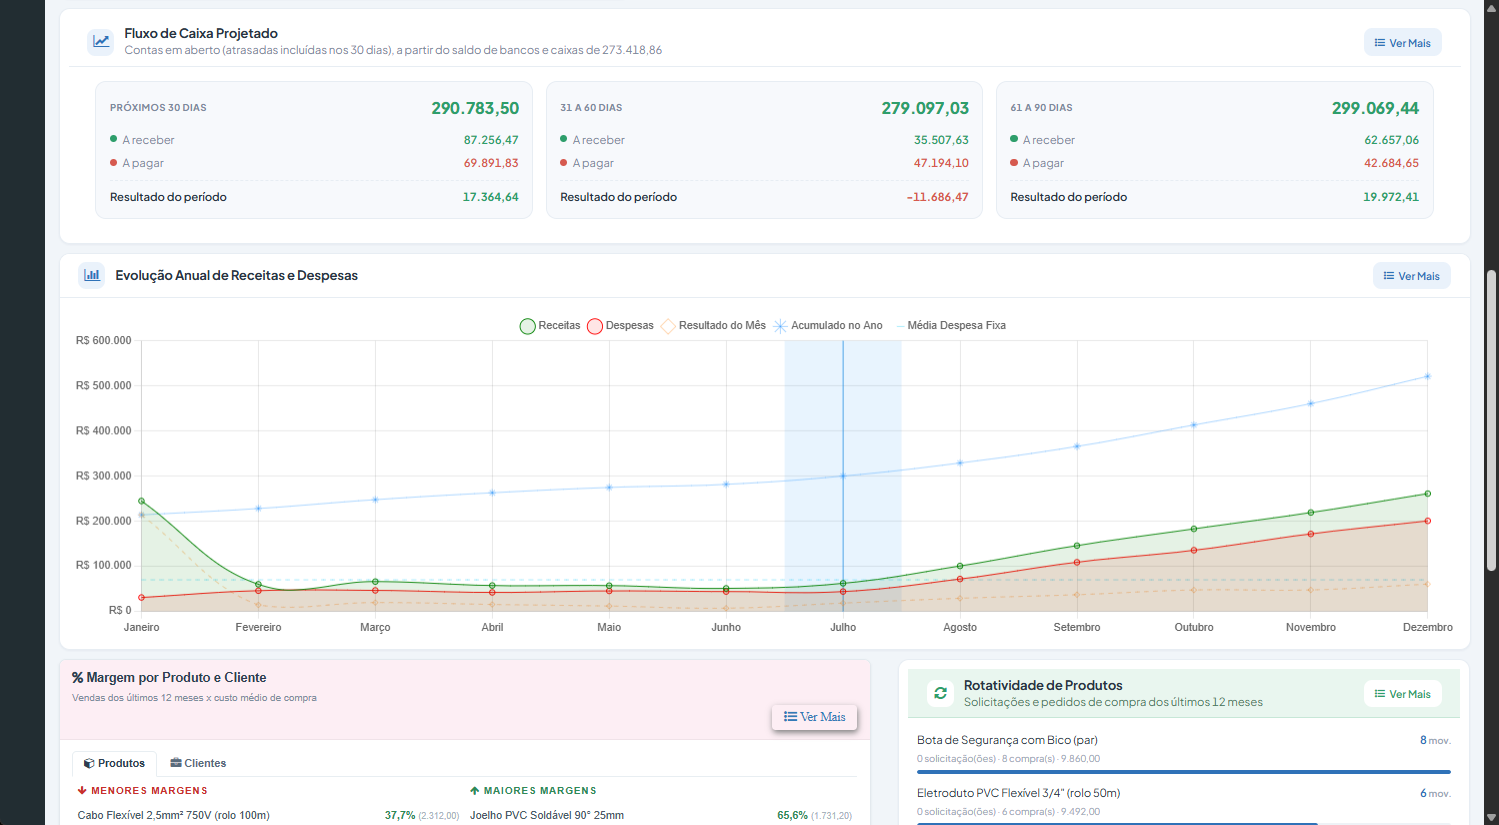This screenshot has height=825, width=1499.
Task: Toggle Média Despesa Fixa legend item
Action: (951, 326)
